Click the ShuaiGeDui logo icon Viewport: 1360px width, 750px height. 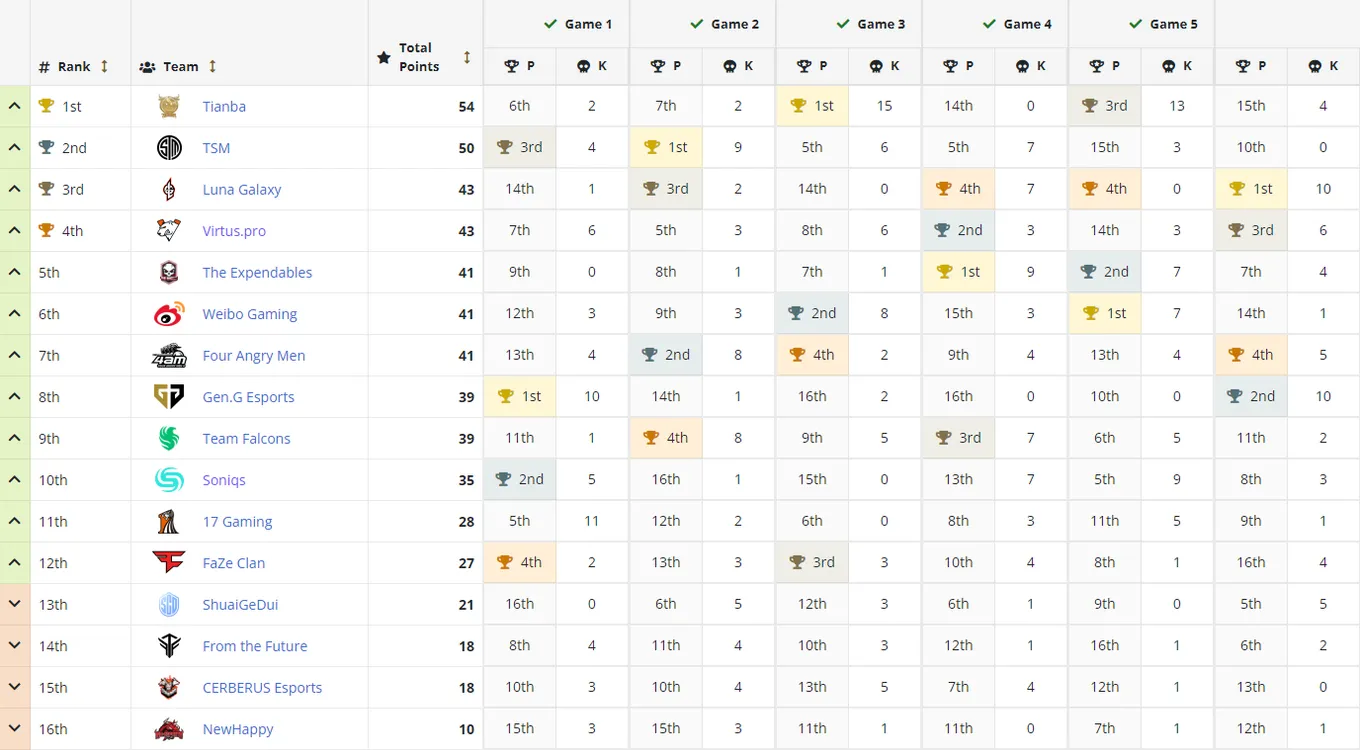point(169,605)
